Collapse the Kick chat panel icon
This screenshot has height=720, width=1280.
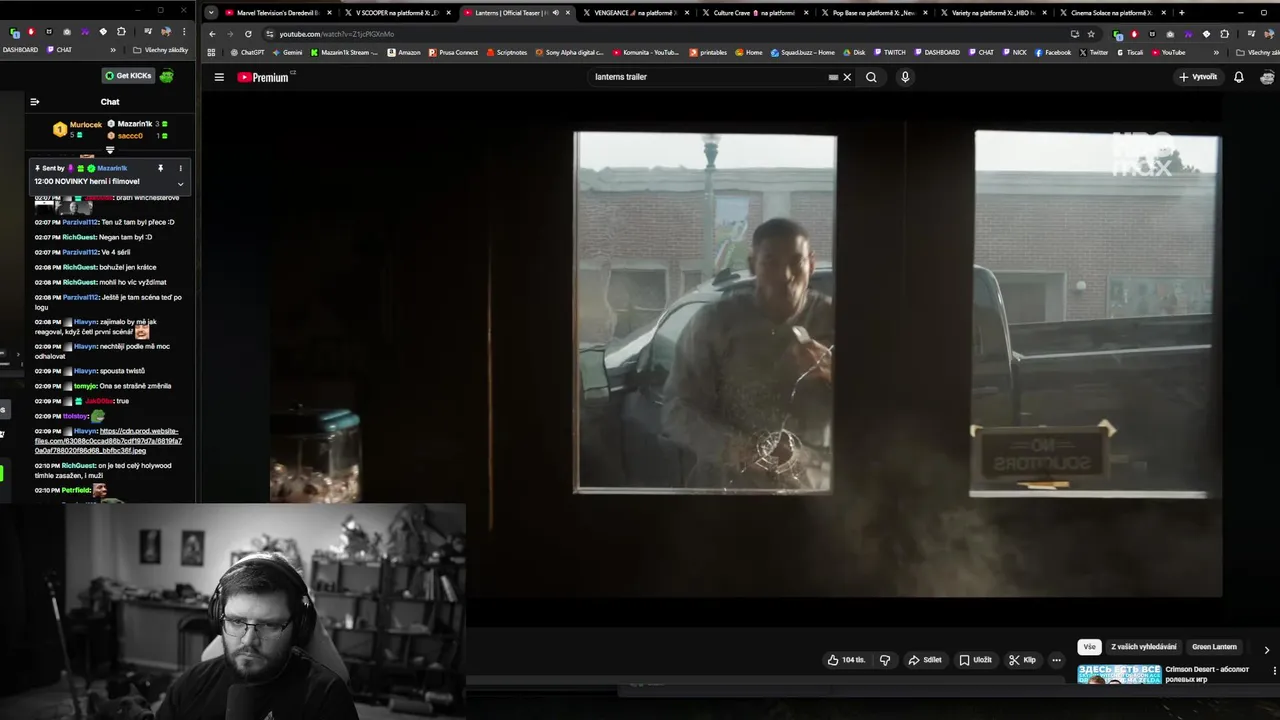[34, 101]
